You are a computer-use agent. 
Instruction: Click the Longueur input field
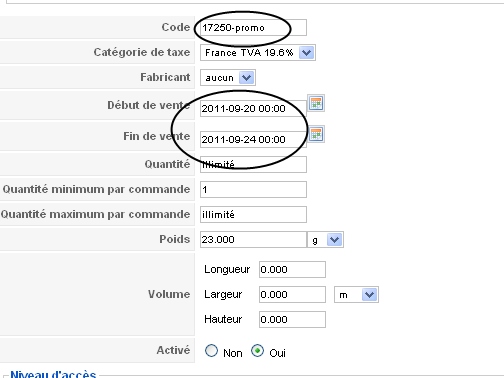(292, 269)
